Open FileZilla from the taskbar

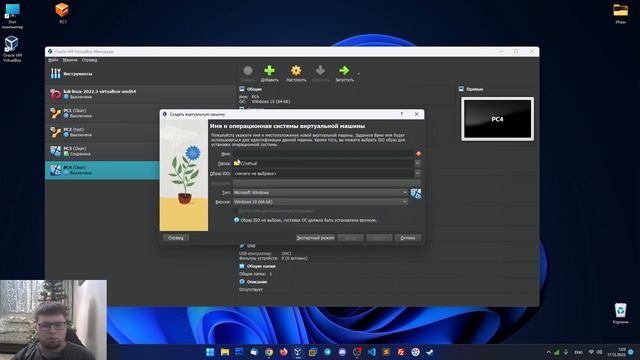[x=401, y=352]
